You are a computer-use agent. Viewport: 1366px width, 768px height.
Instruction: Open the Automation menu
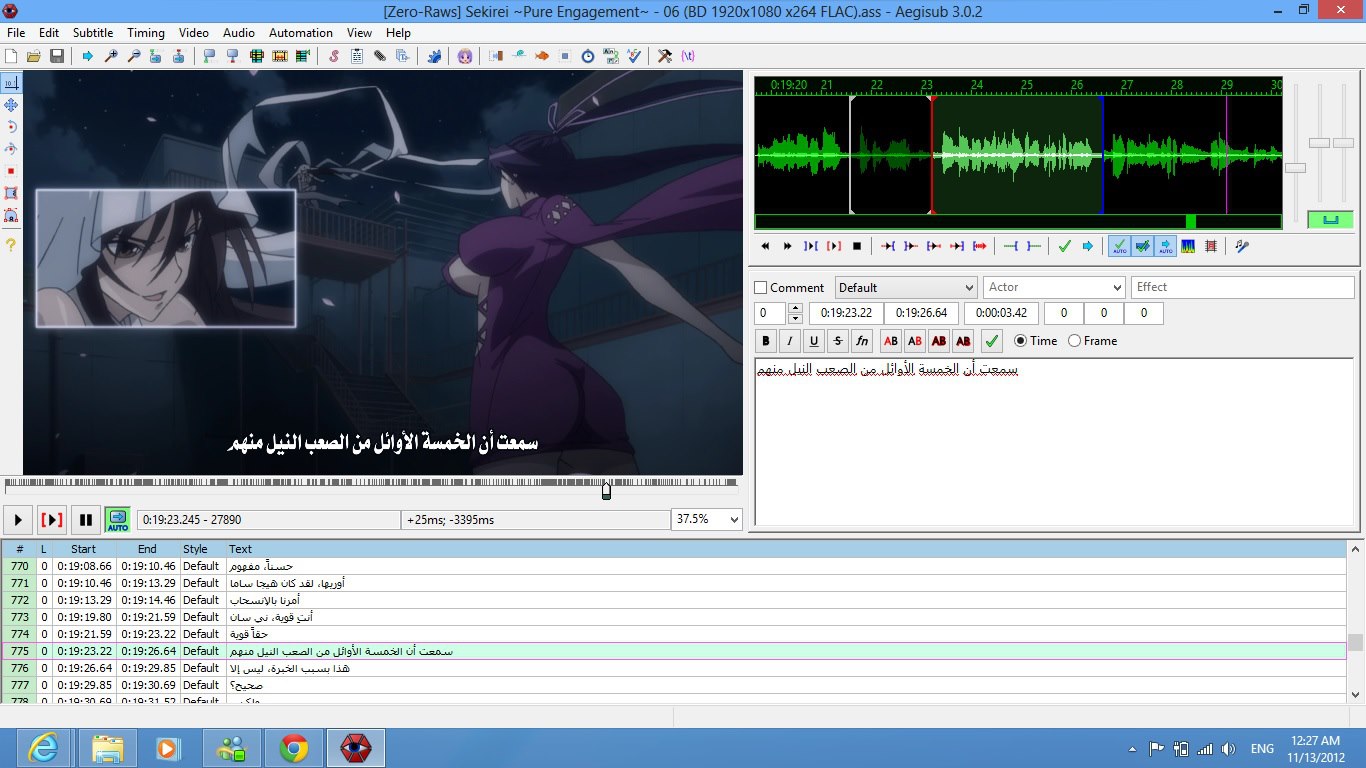(301, 33)
